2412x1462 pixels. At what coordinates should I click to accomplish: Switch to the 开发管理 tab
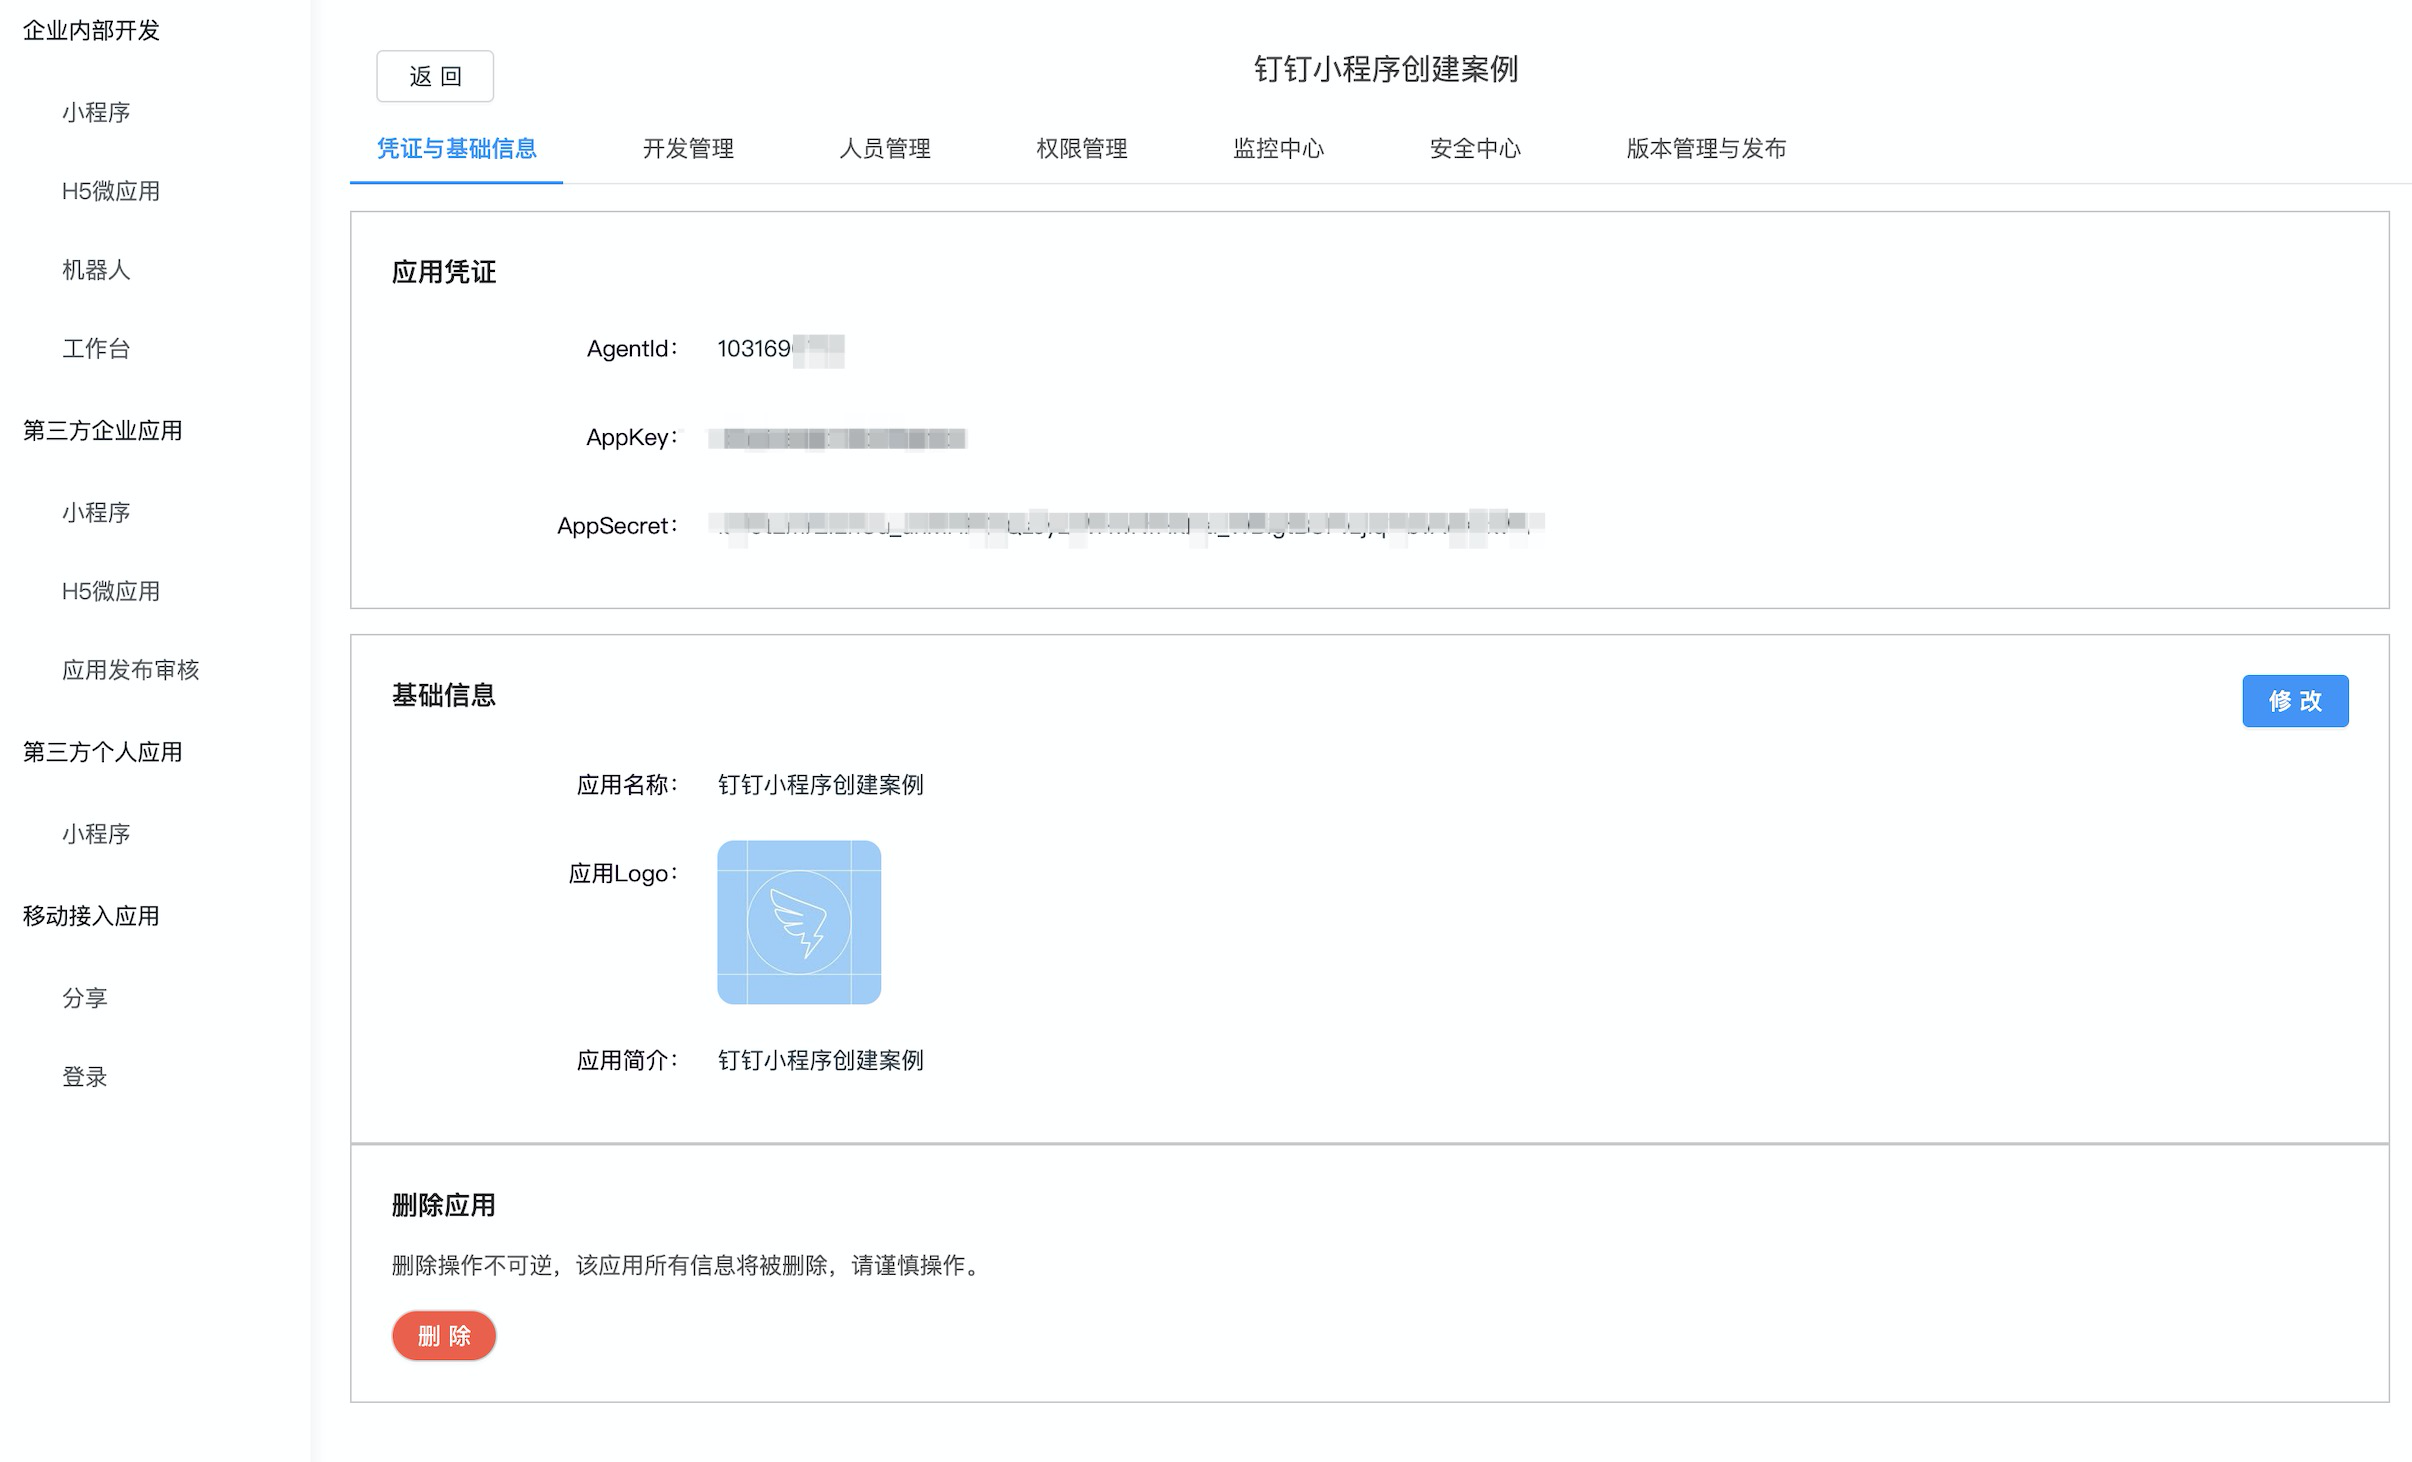pos(688,148)
